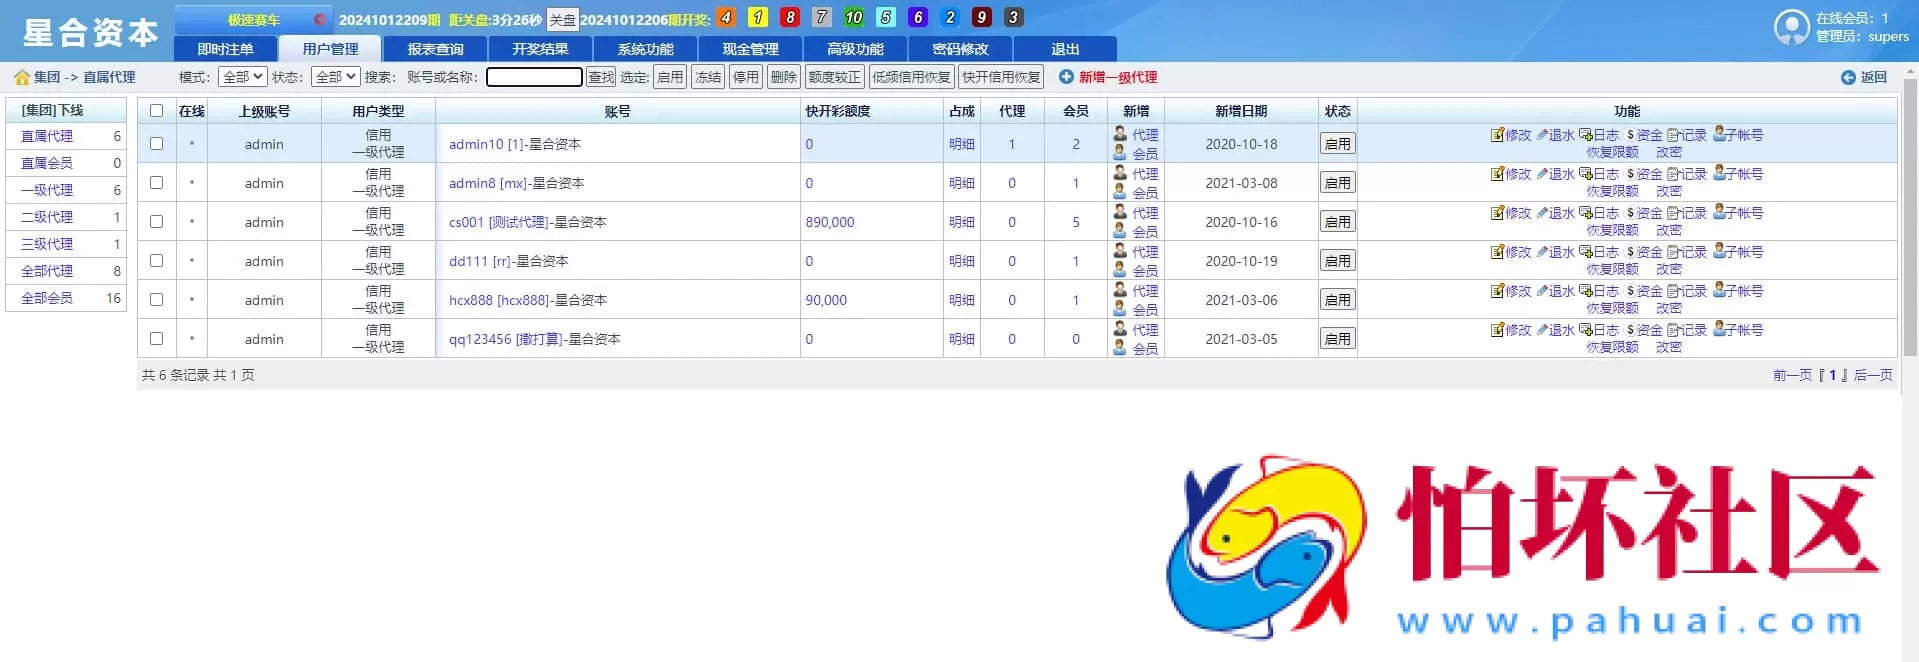This screenshot has height=662, width=1919.
Task: Click the home icon beside 集团 breadcrumb
Action: click(21, 77)
